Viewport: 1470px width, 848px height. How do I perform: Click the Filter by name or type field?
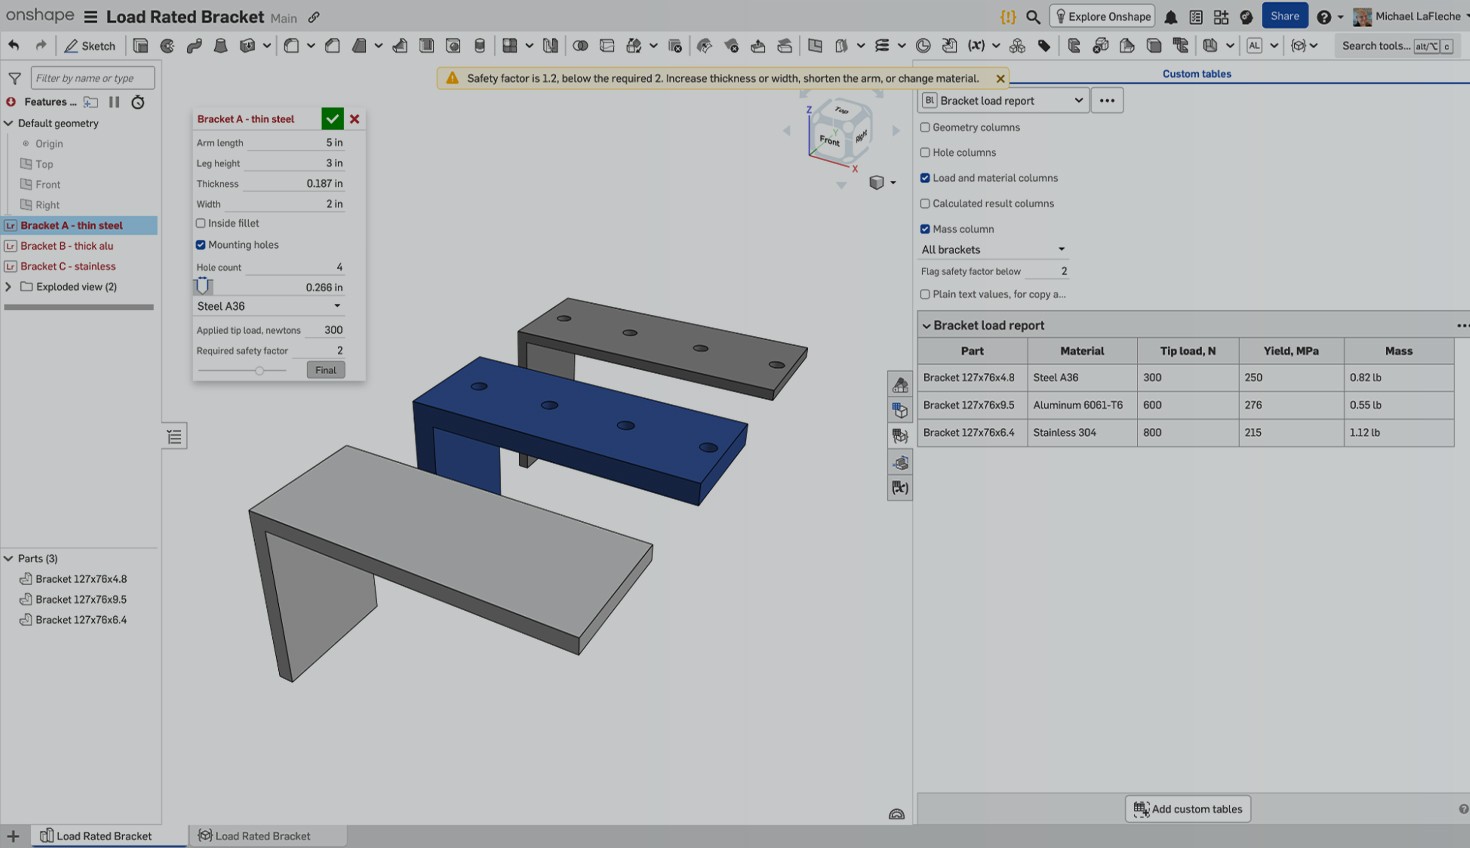click(93, 77)
